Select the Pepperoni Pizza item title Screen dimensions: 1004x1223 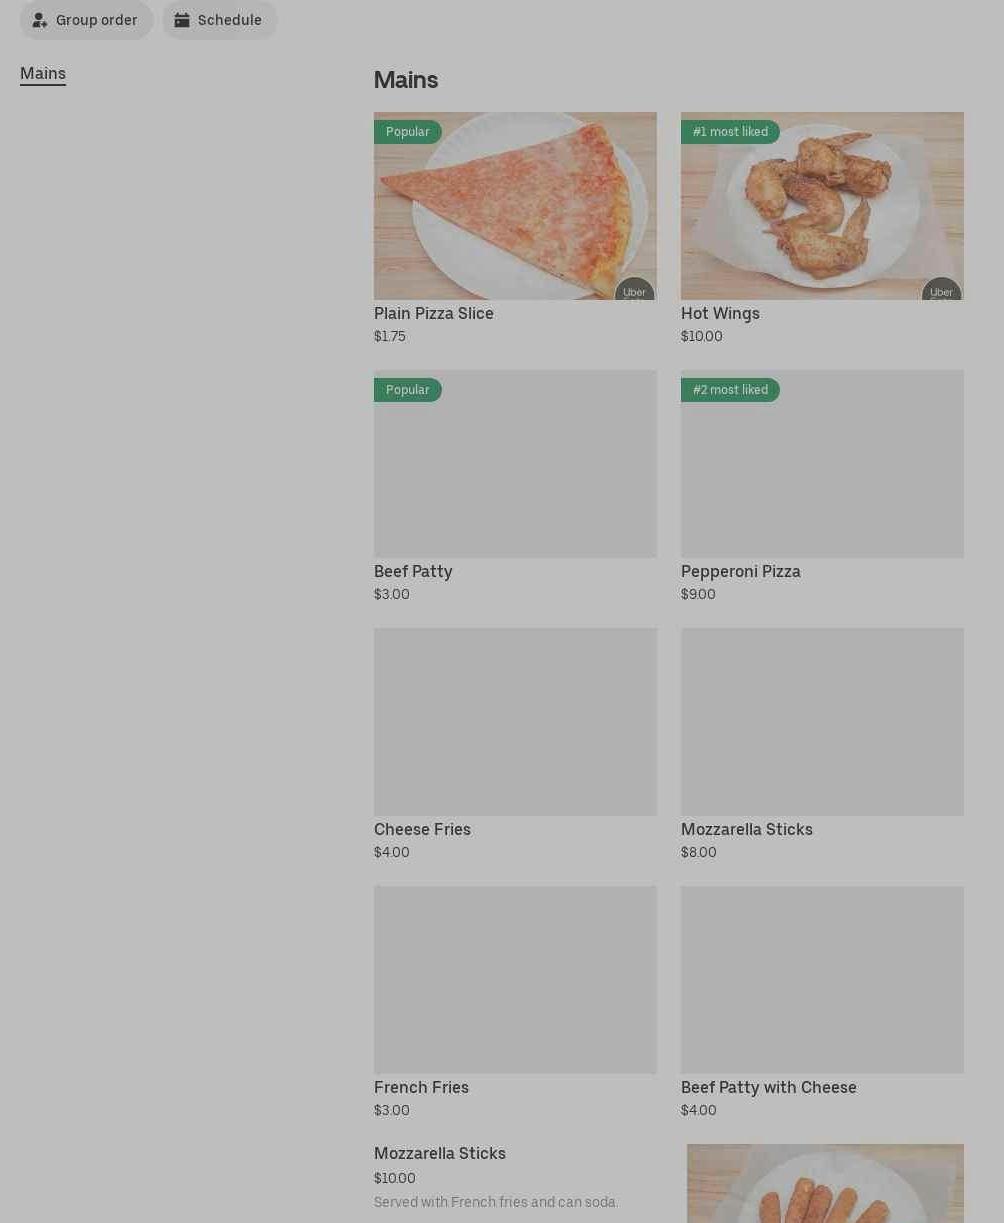coord(741,572)
